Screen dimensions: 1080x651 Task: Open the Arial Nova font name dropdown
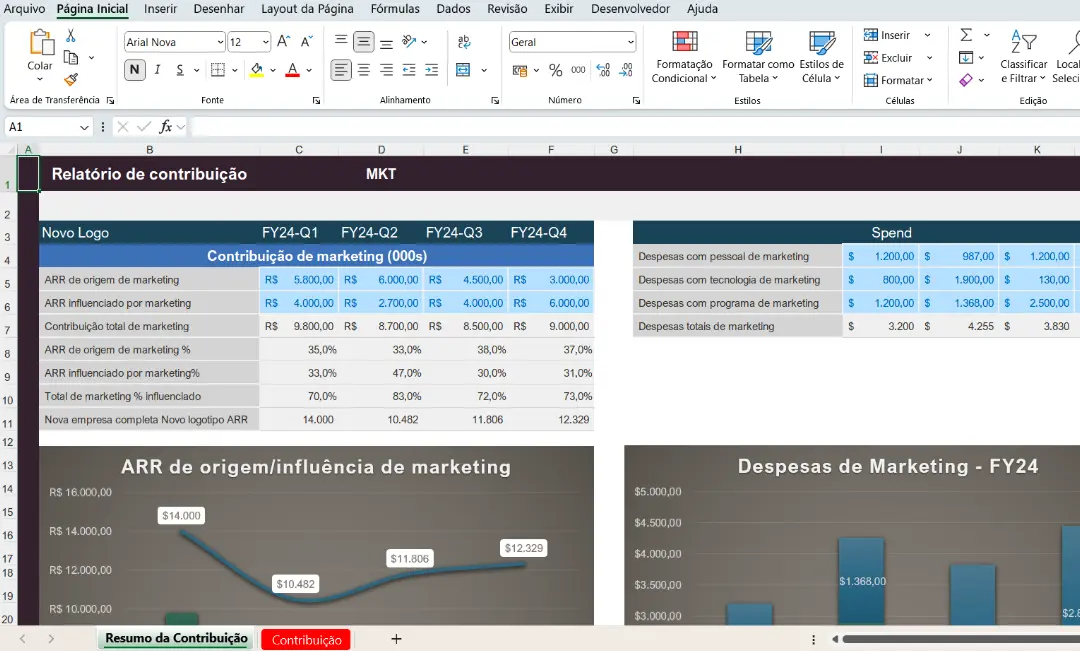(x=219, y=42)
